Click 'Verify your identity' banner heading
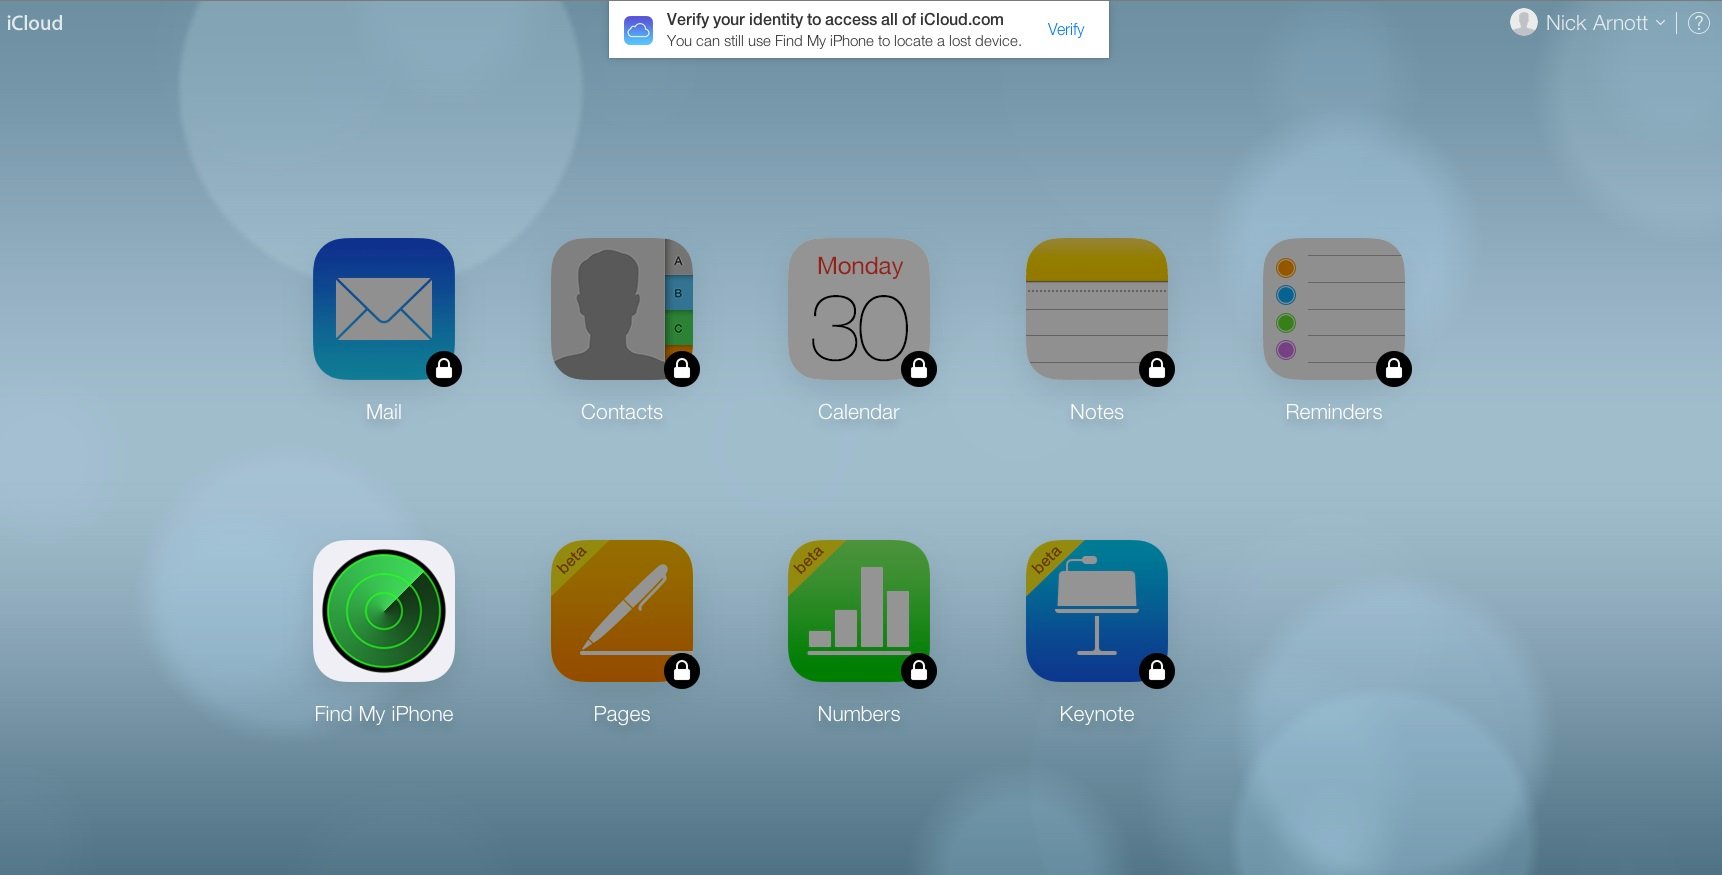 click(x=835, y=19)
